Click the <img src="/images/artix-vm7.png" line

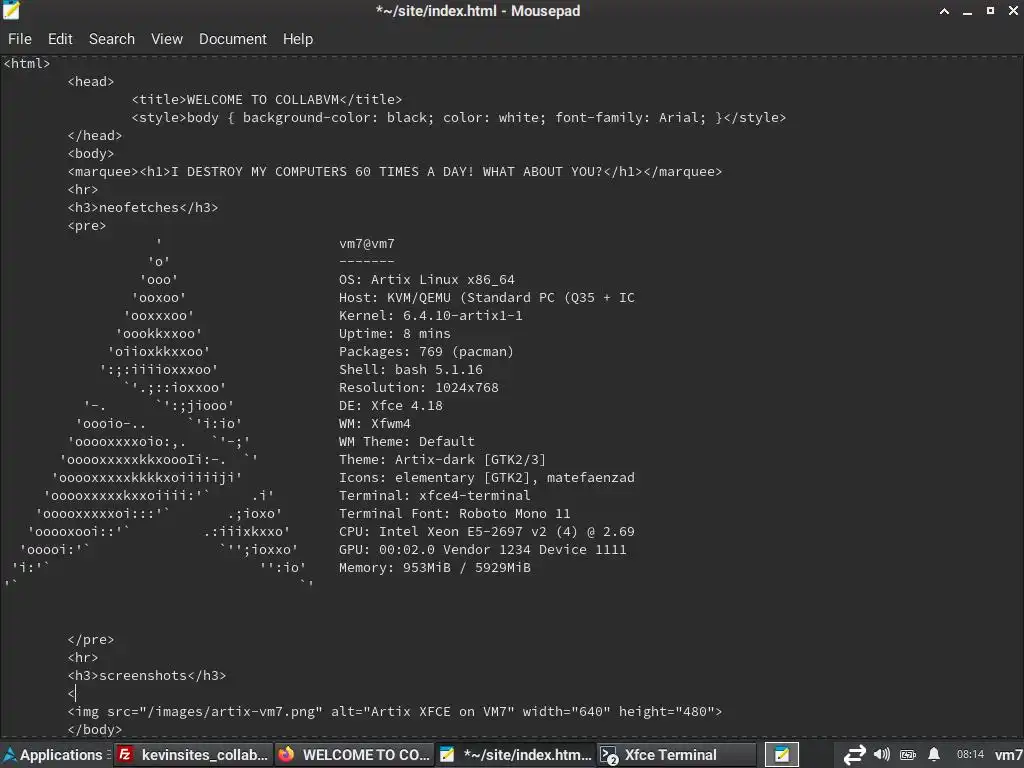[x=395, y=712]
